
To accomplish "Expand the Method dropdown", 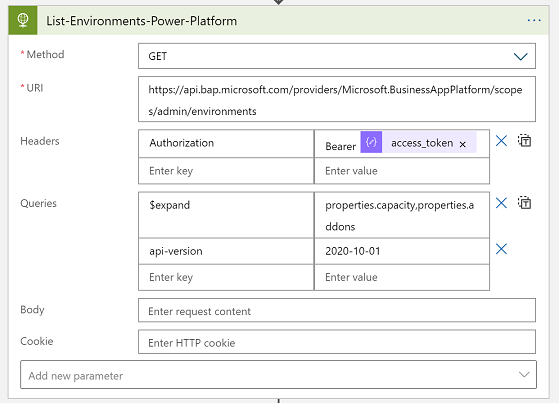I will click(x=337, y=56).
